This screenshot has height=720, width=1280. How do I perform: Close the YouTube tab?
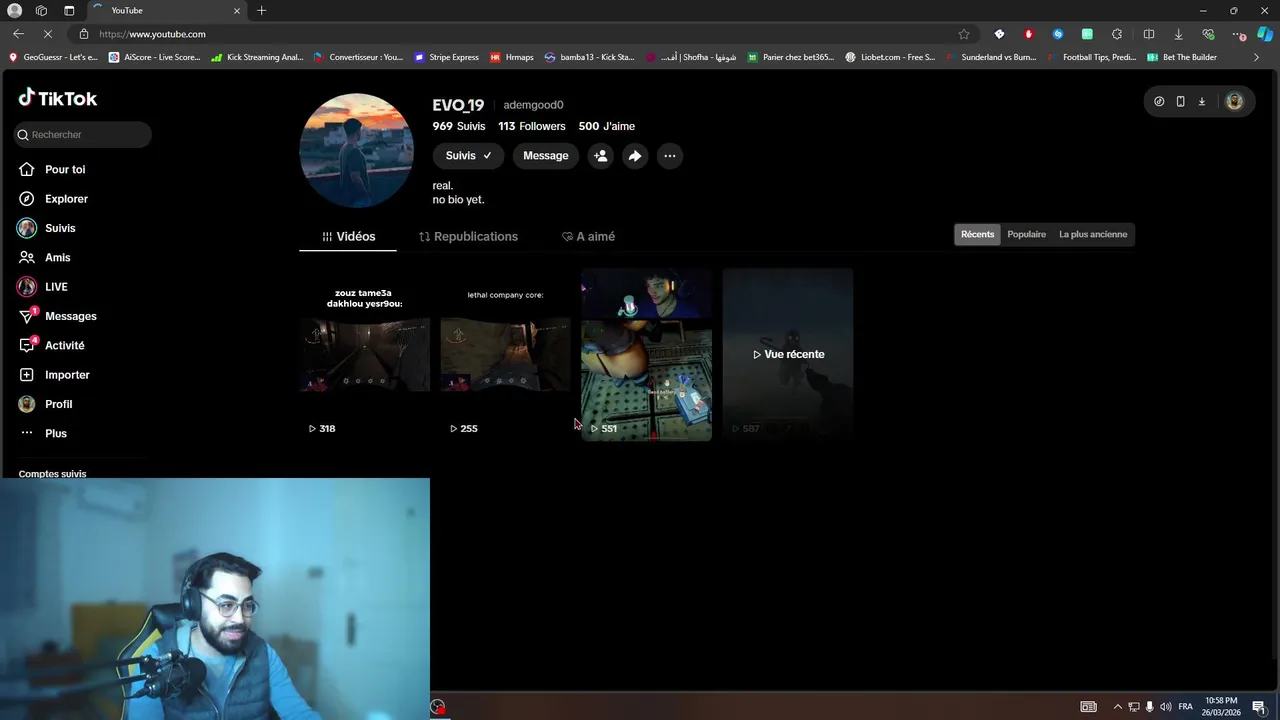(x=237, y=10)
